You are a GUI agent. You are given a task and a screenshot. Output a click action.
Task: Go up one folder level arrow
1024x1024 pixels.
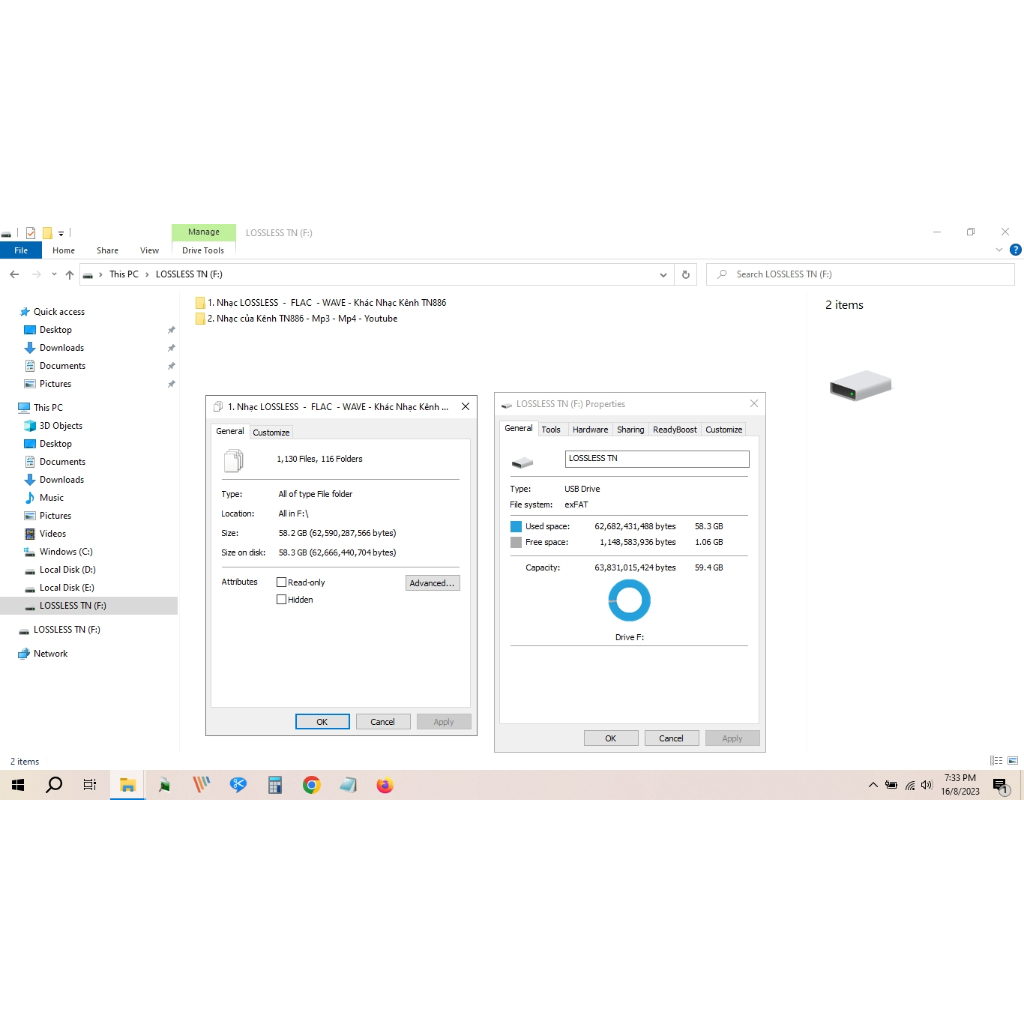click(69, 274)
